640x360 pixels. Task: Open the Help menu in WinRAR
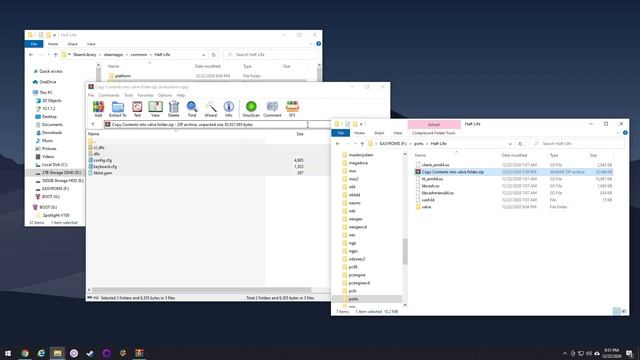181,95
